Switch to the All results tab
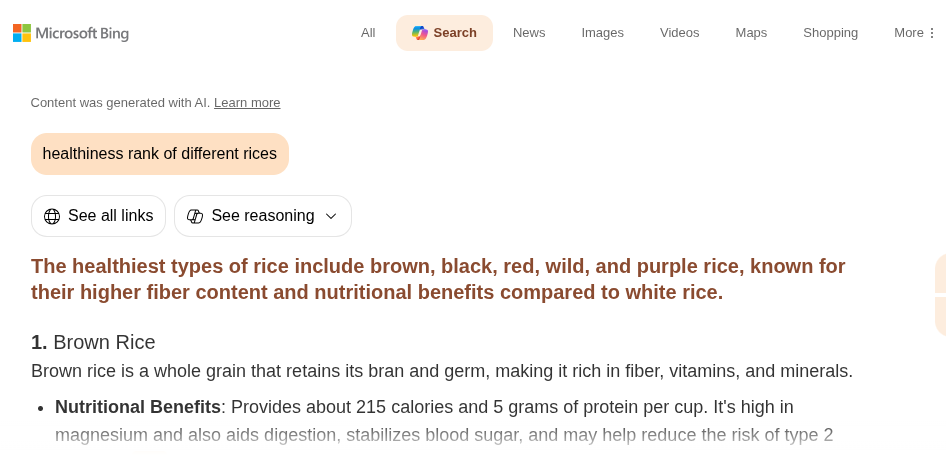946x461 pixels. pyautogui.click(x=368, y=33)
